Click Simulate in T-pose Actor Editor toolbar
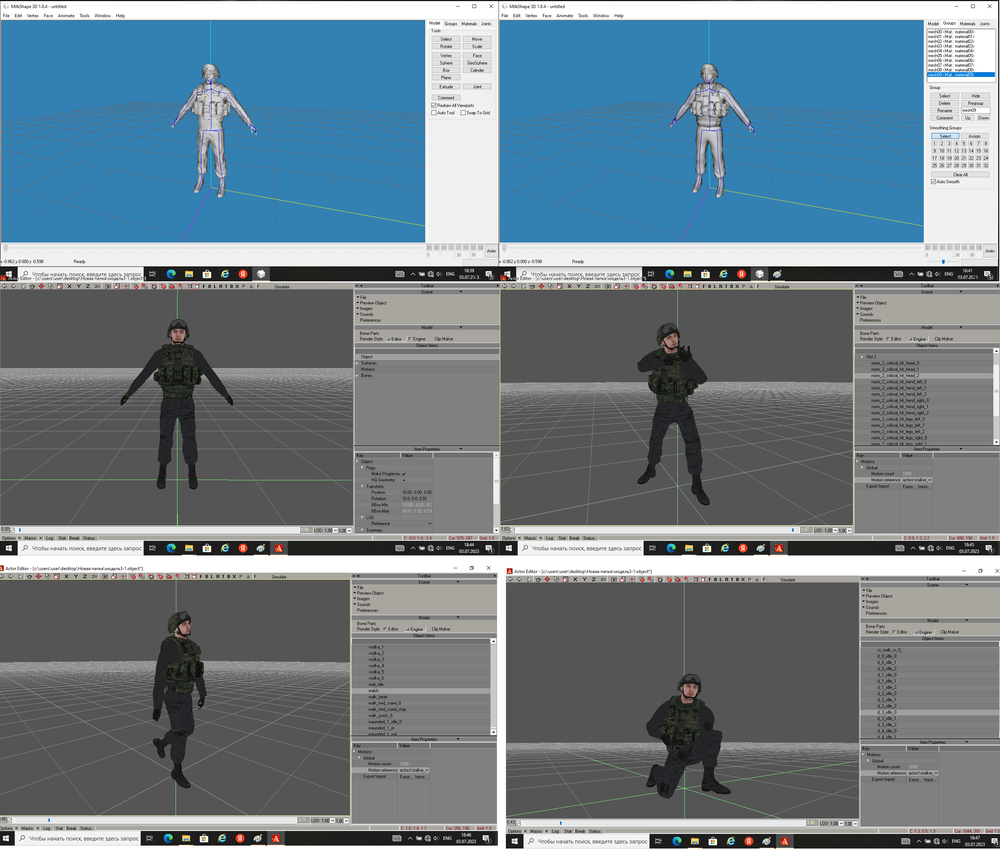The height and width of the screenshot is (850, 1000). pyautogui.click(x=282, y=286)
